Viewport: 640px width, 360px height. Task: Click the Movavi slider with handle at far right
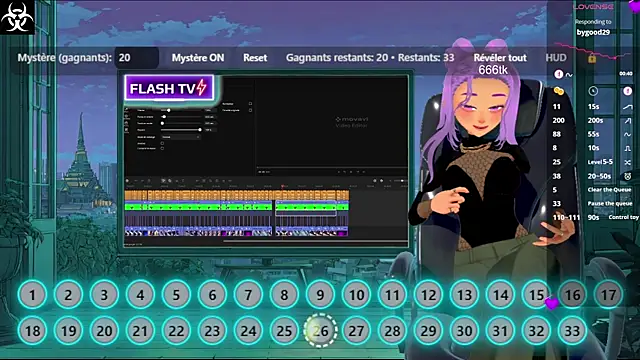[x=181, y=130]
